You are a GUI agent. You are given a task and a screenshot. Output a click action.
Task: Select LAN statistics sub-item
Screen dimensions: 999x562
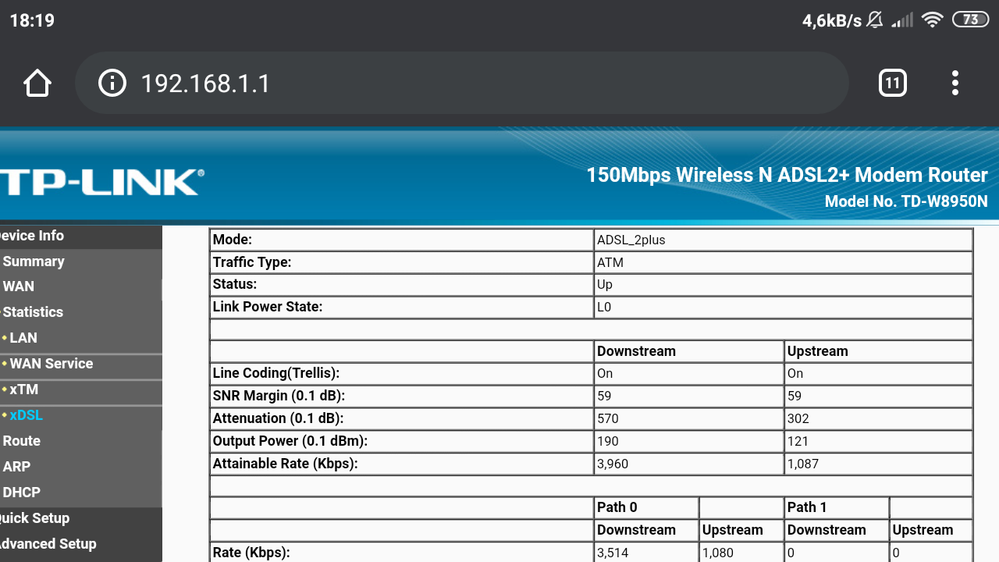click(x=24, y=338)
